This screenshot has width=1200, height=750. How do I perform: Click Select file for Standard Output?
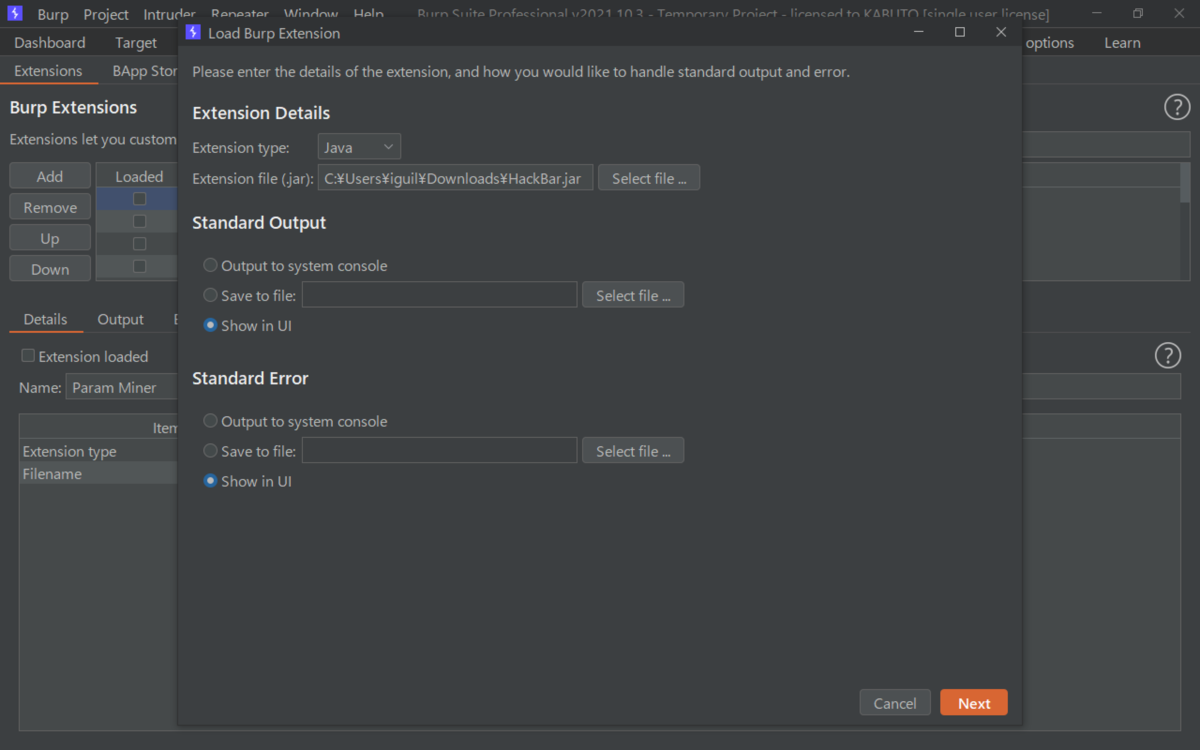click(633, 295)
